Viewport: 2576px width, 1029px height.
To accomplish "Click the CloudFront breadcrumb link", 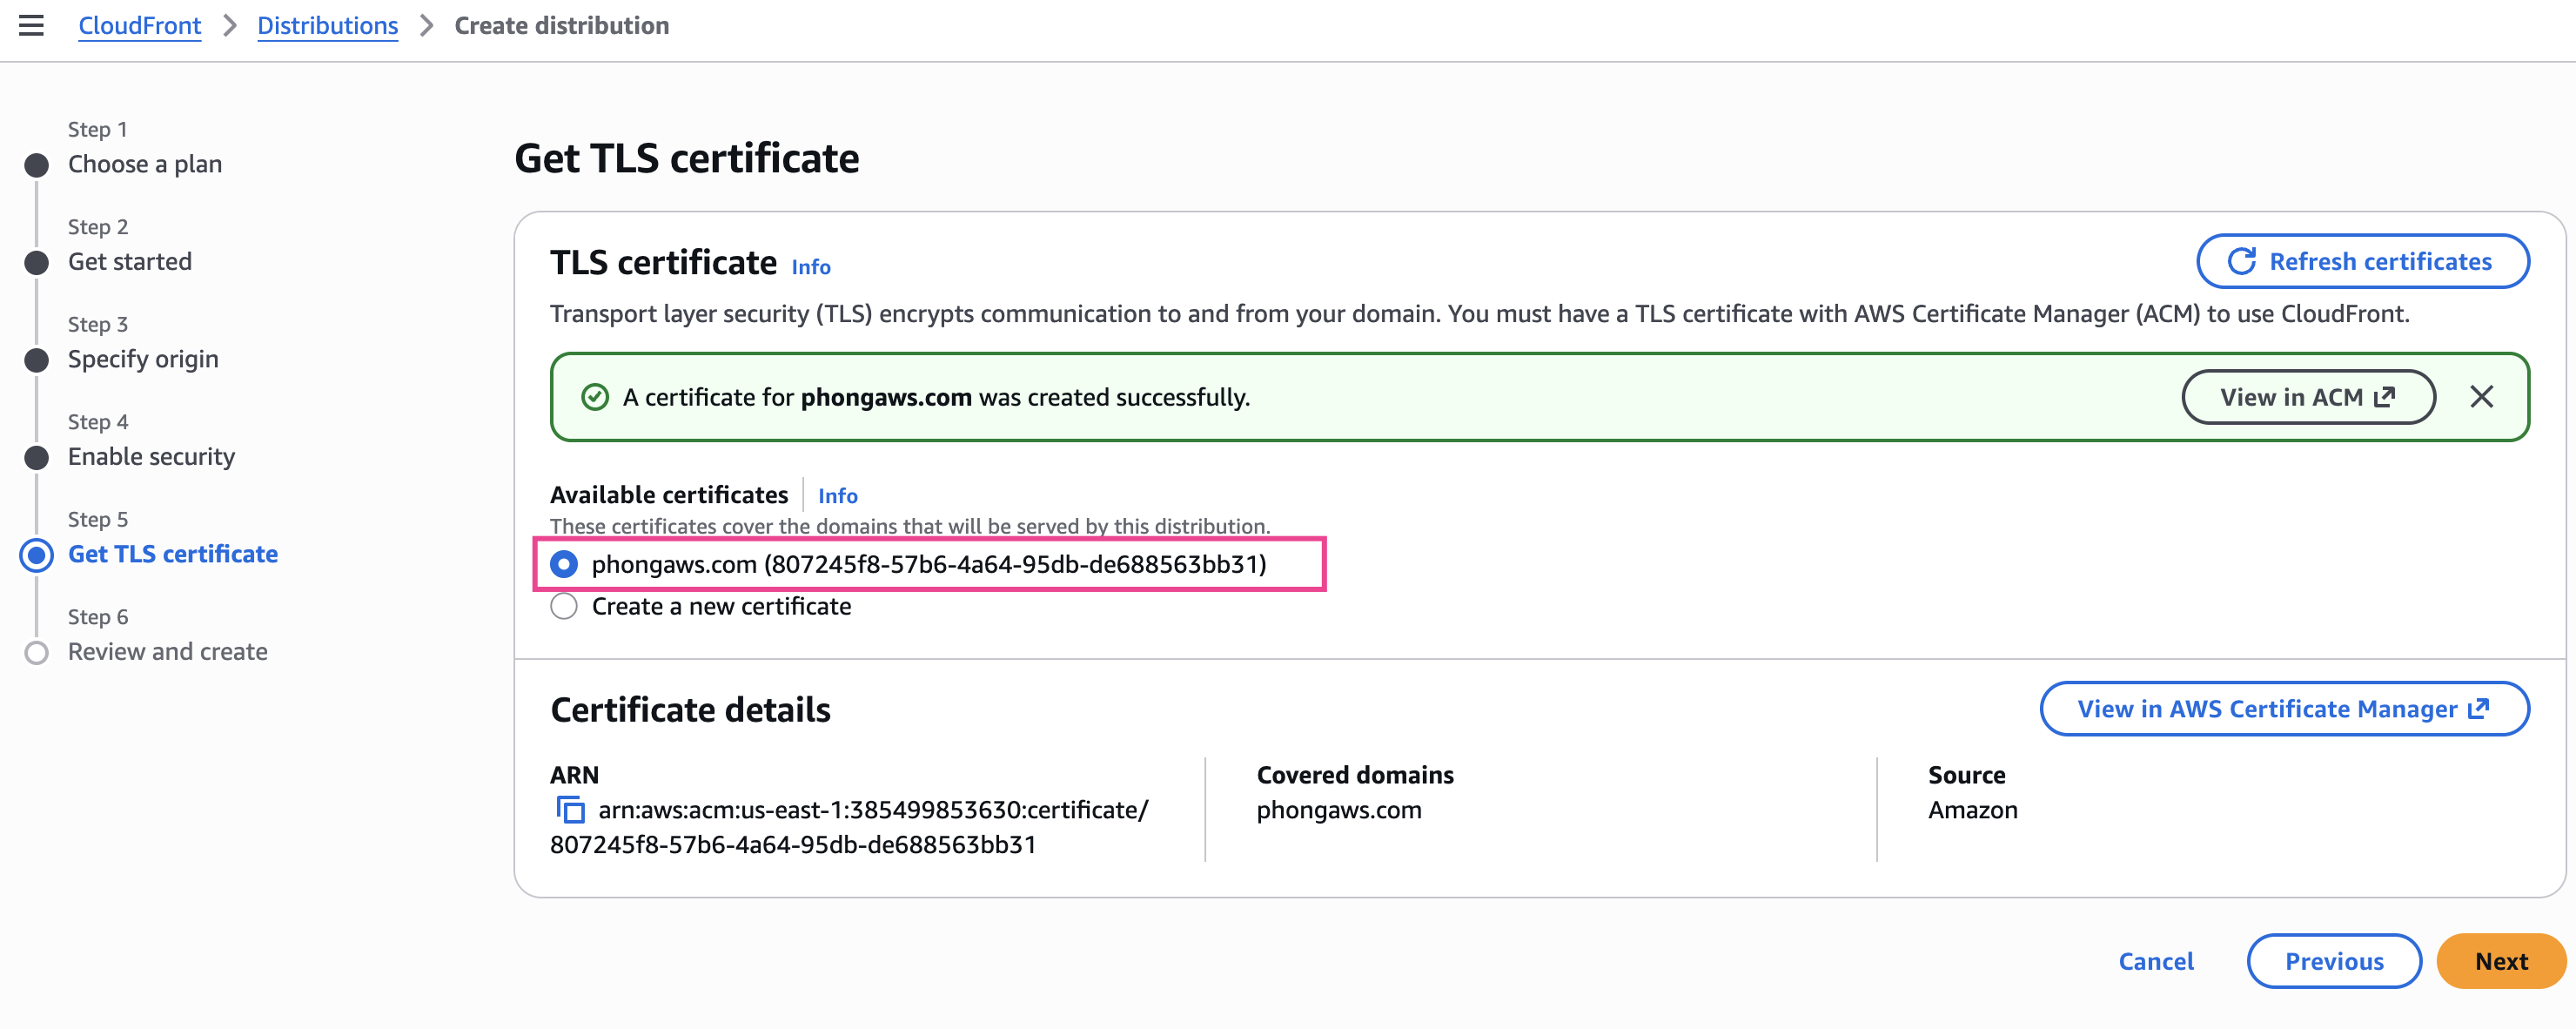I will pyautogui.click(x=139, y=25).
